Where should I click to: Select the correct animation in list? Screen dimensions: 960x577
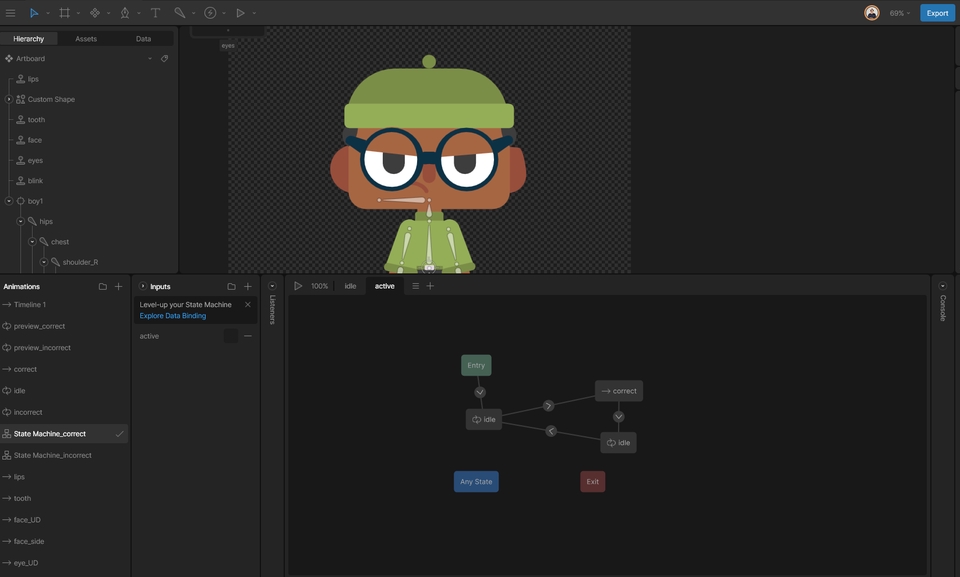[64, 369]
